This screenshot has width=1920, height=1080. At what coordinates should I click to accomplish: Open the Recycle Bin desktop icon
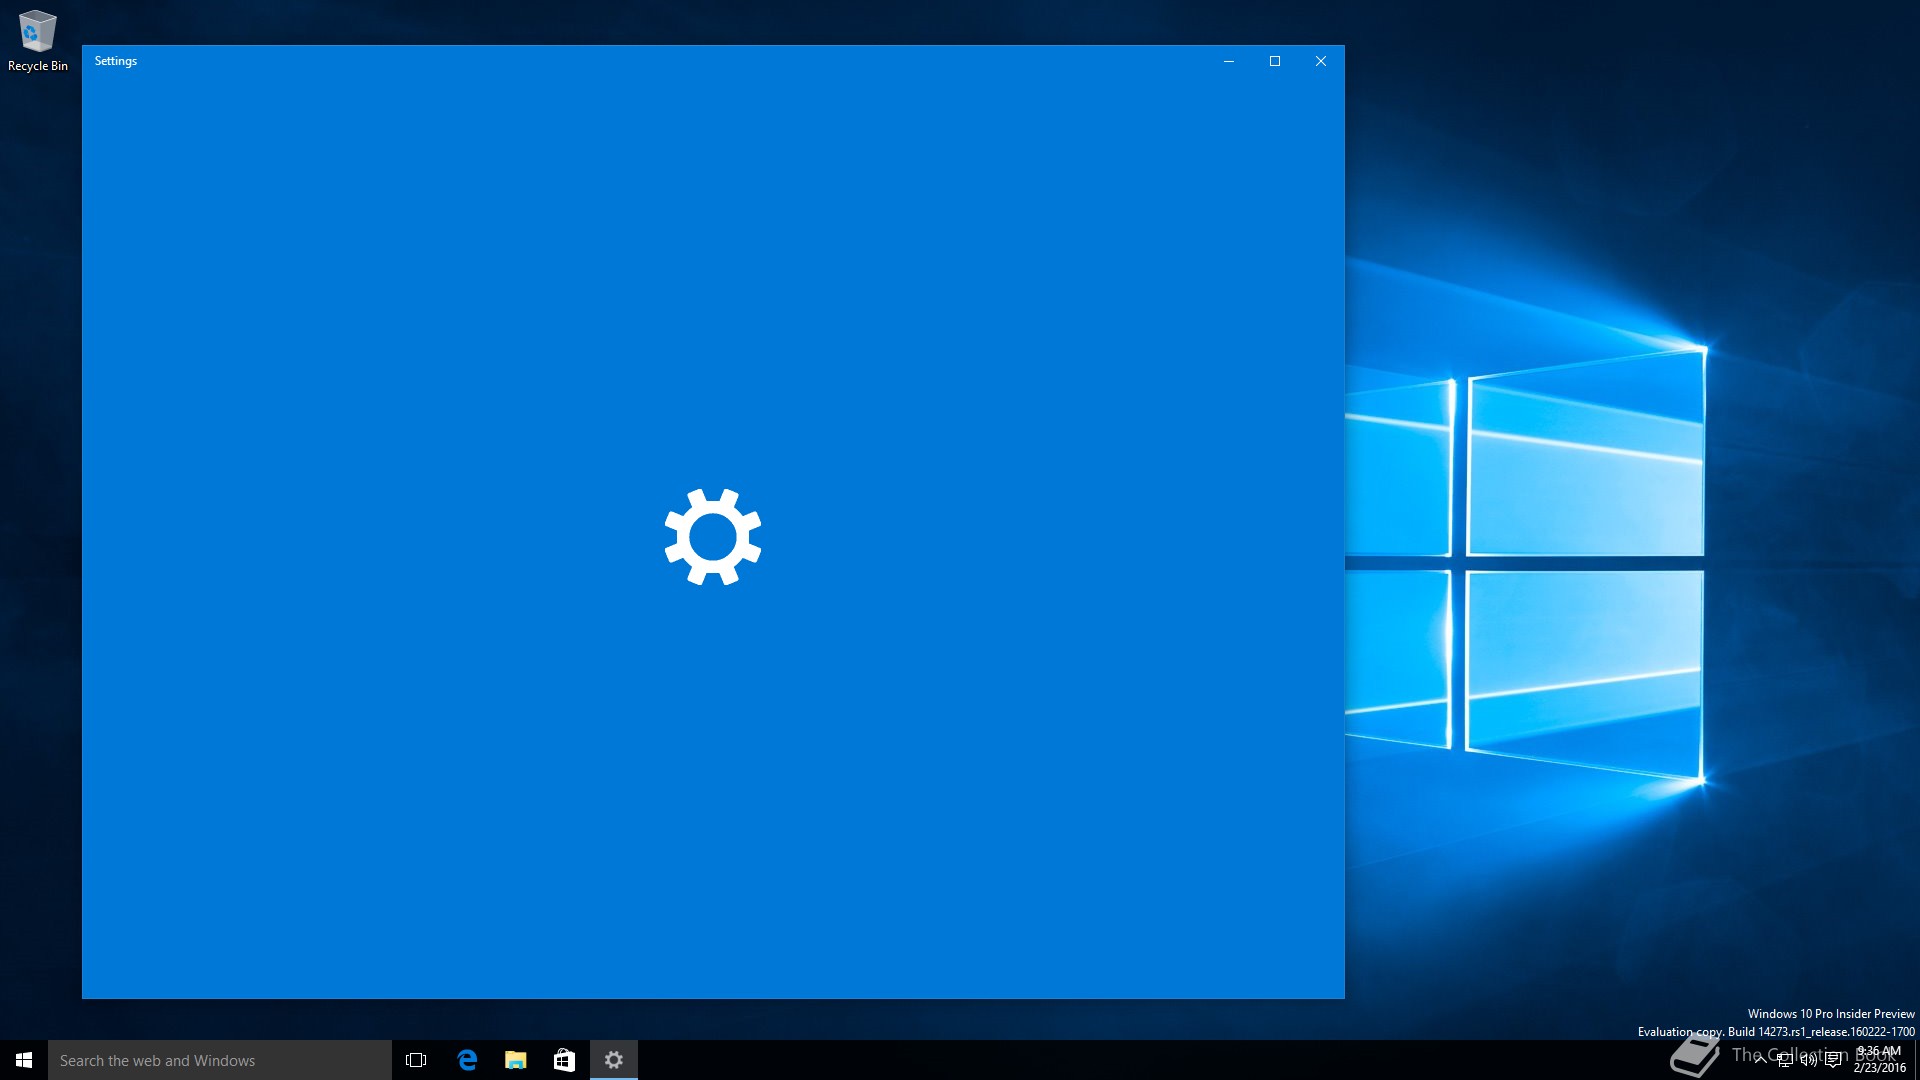[37, 40]
